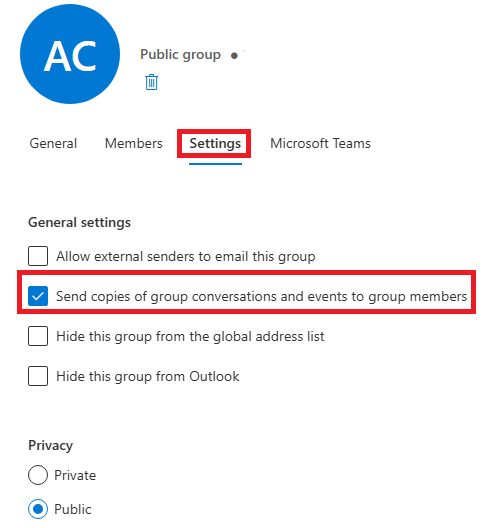Click the 'Allow external senders to email' label text
The height and width of the screenshot is (528, 484).
(186, 257)
